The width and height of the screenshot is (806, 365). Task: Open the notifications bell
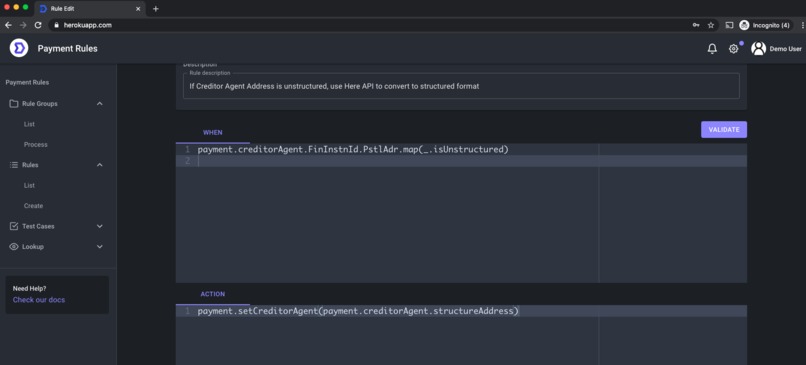[712, 49]
